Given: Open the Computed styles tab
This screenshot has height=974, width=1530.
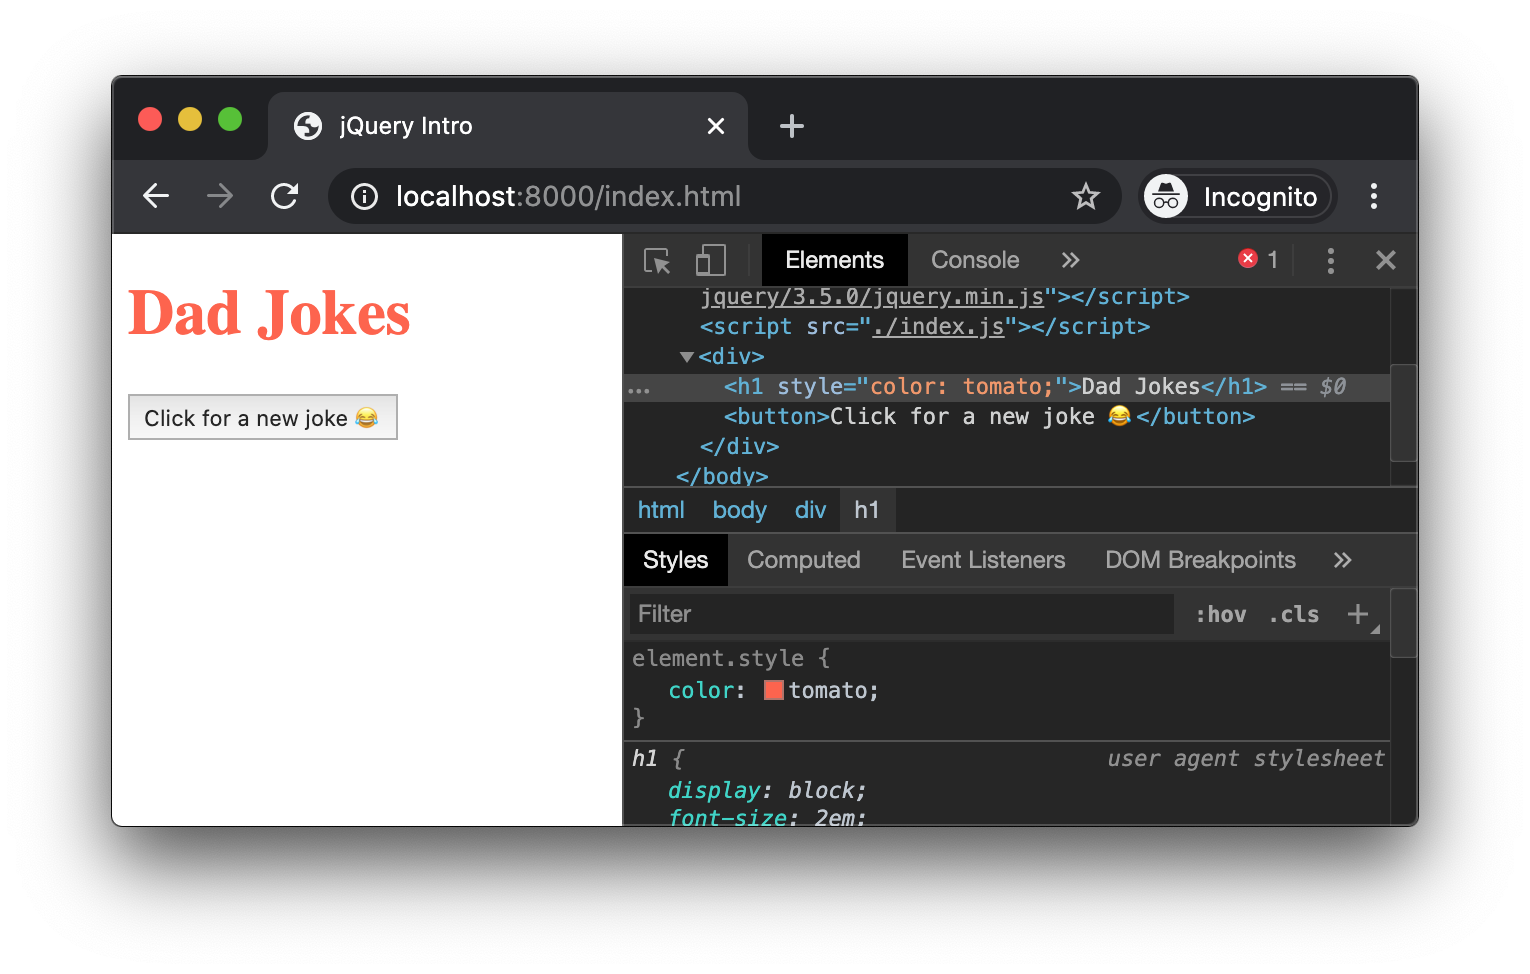Looking at the screenshot, I should coord(803,560).
